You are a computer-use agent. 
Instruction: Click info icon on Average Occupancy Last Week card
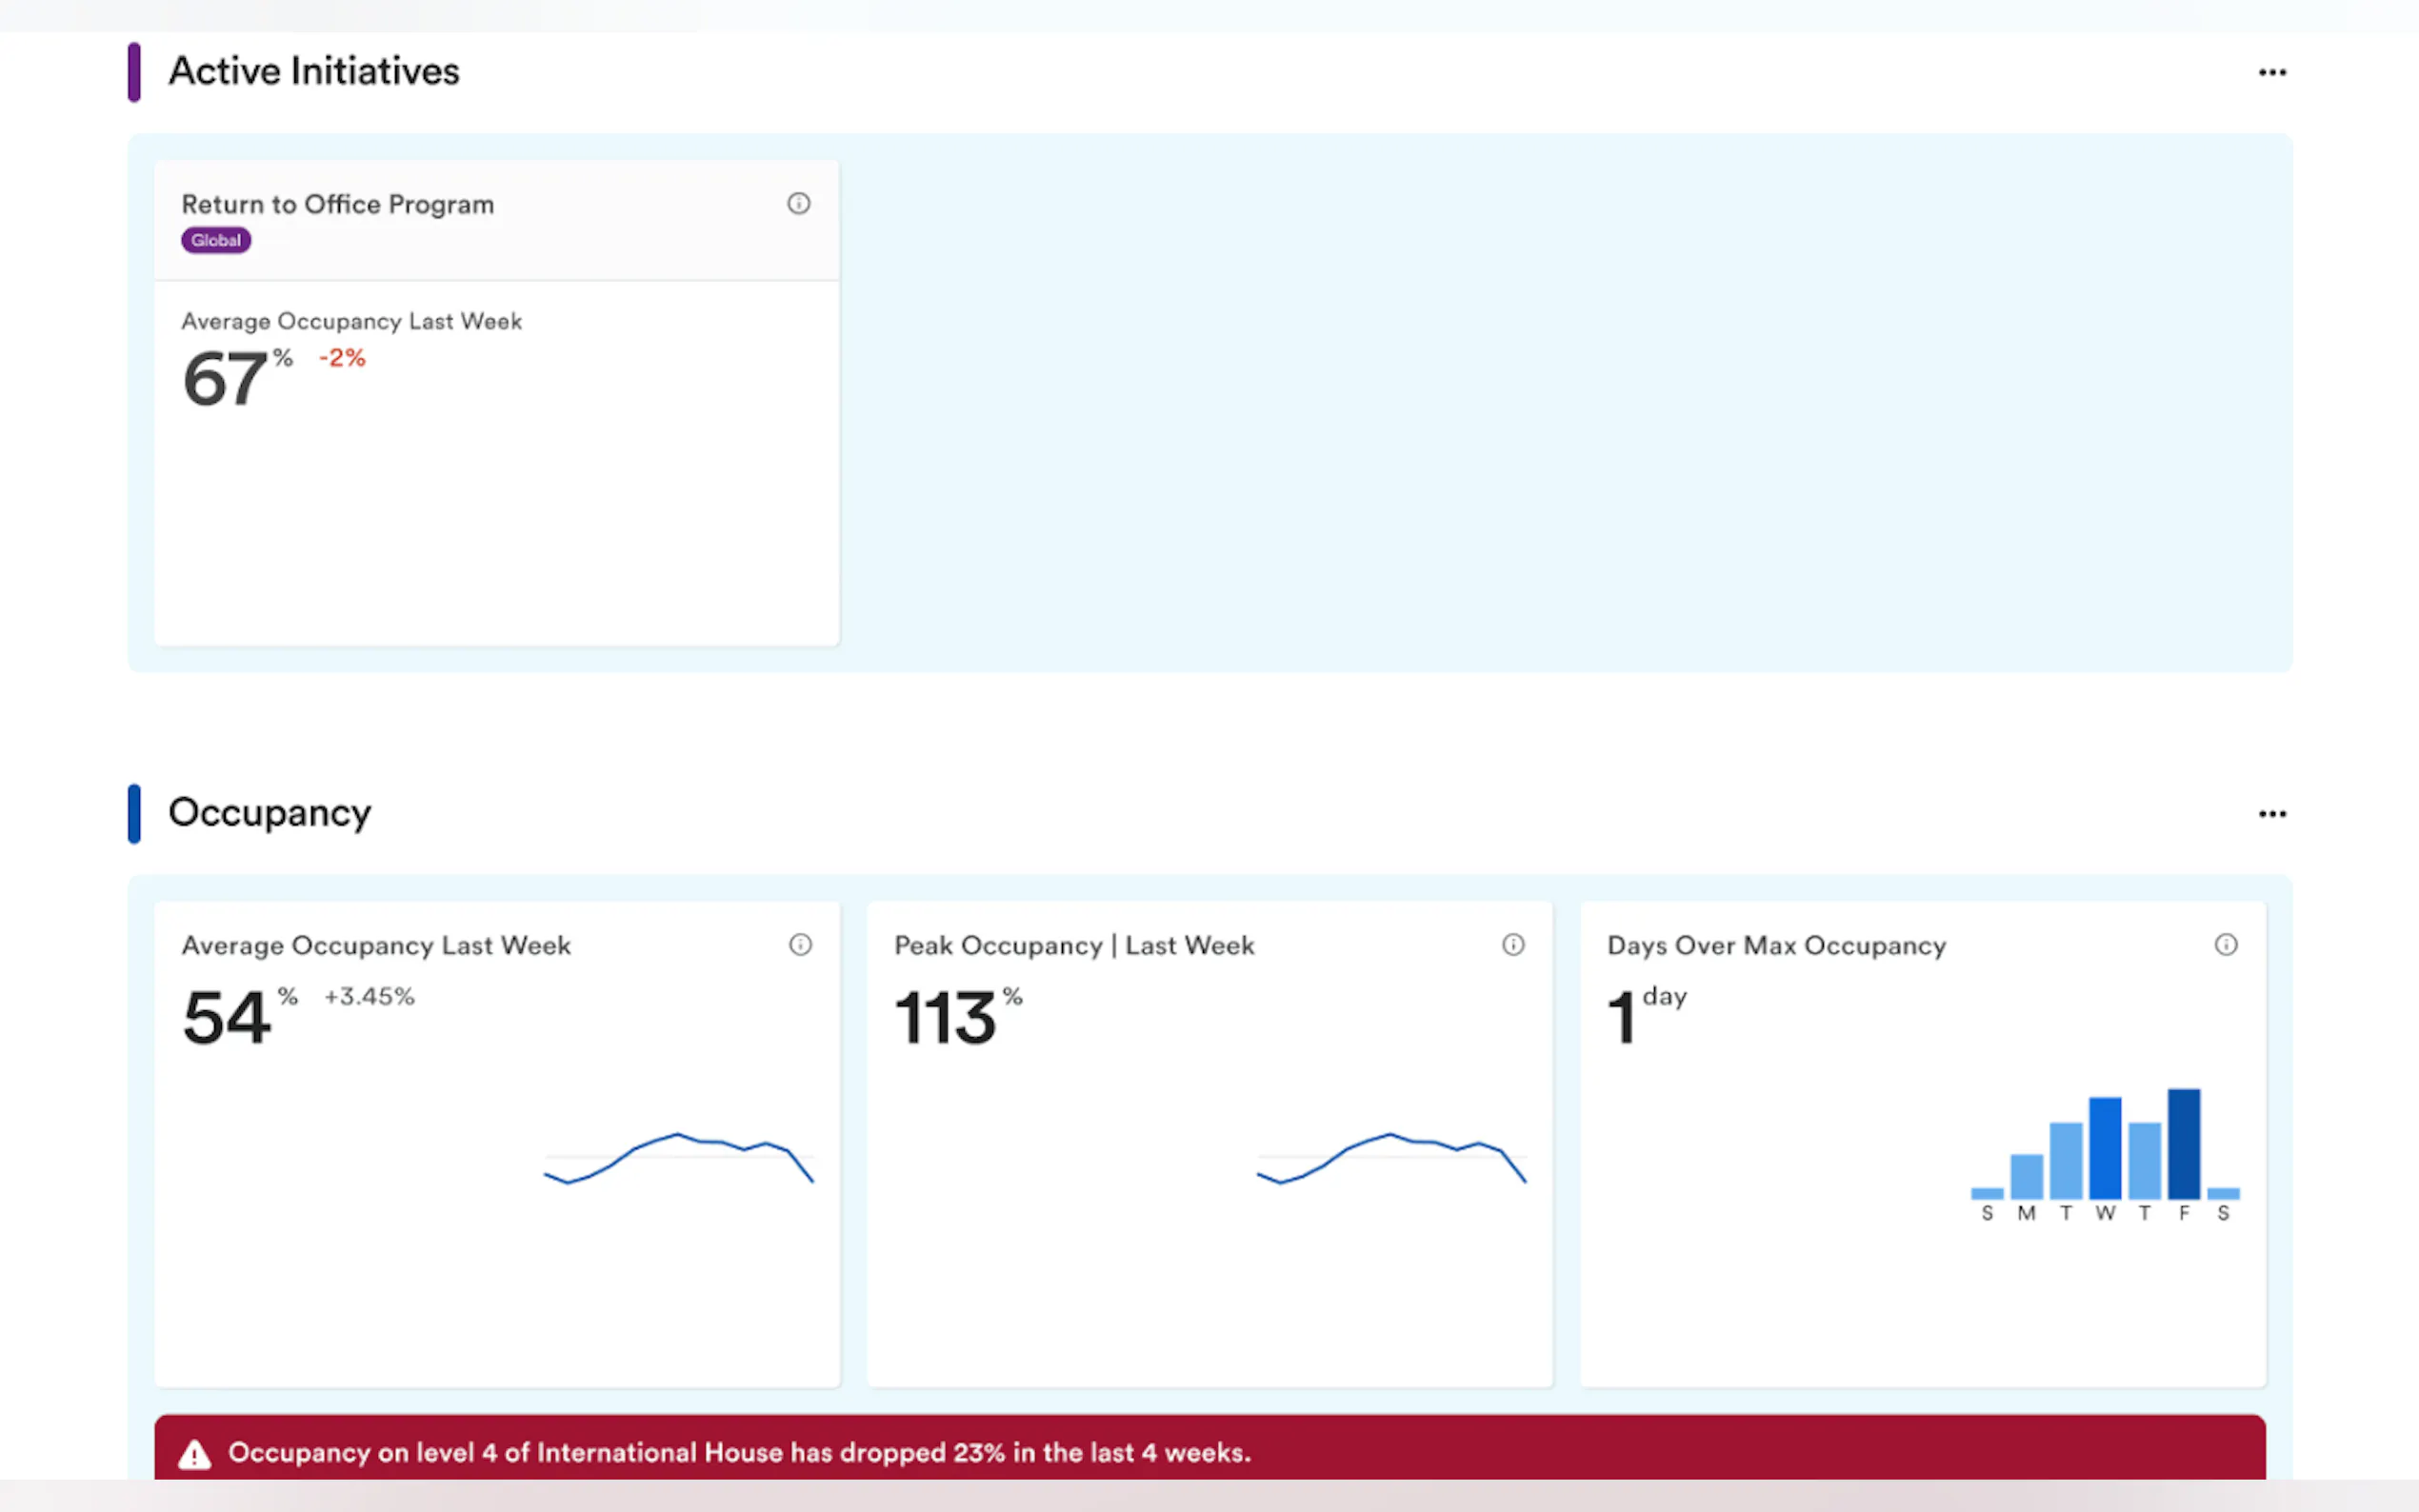coord(800,945)
